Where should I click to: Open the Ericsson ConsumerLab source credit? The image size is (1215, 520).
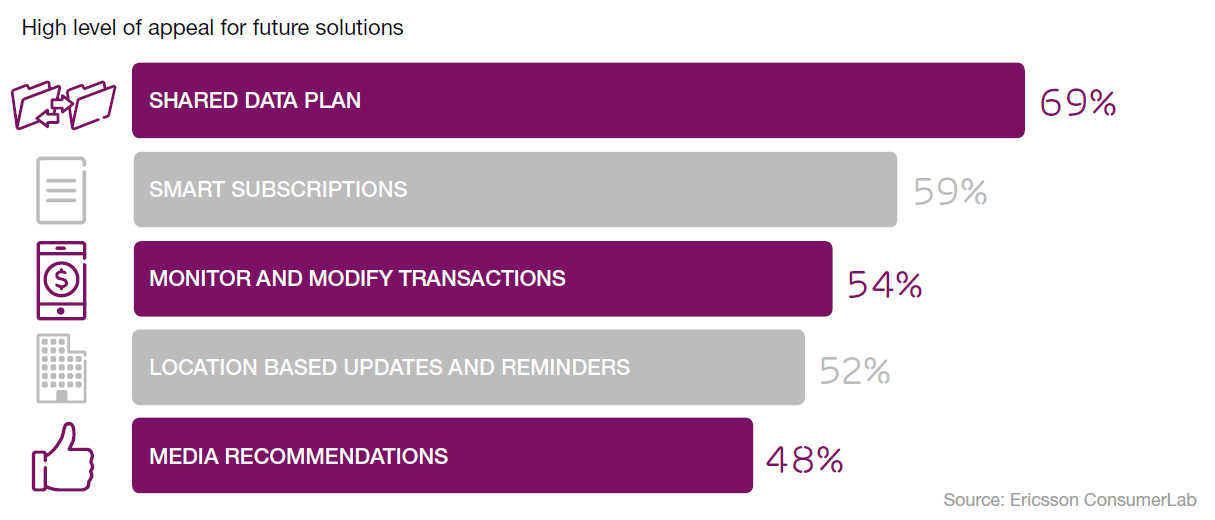point(1070,500)
